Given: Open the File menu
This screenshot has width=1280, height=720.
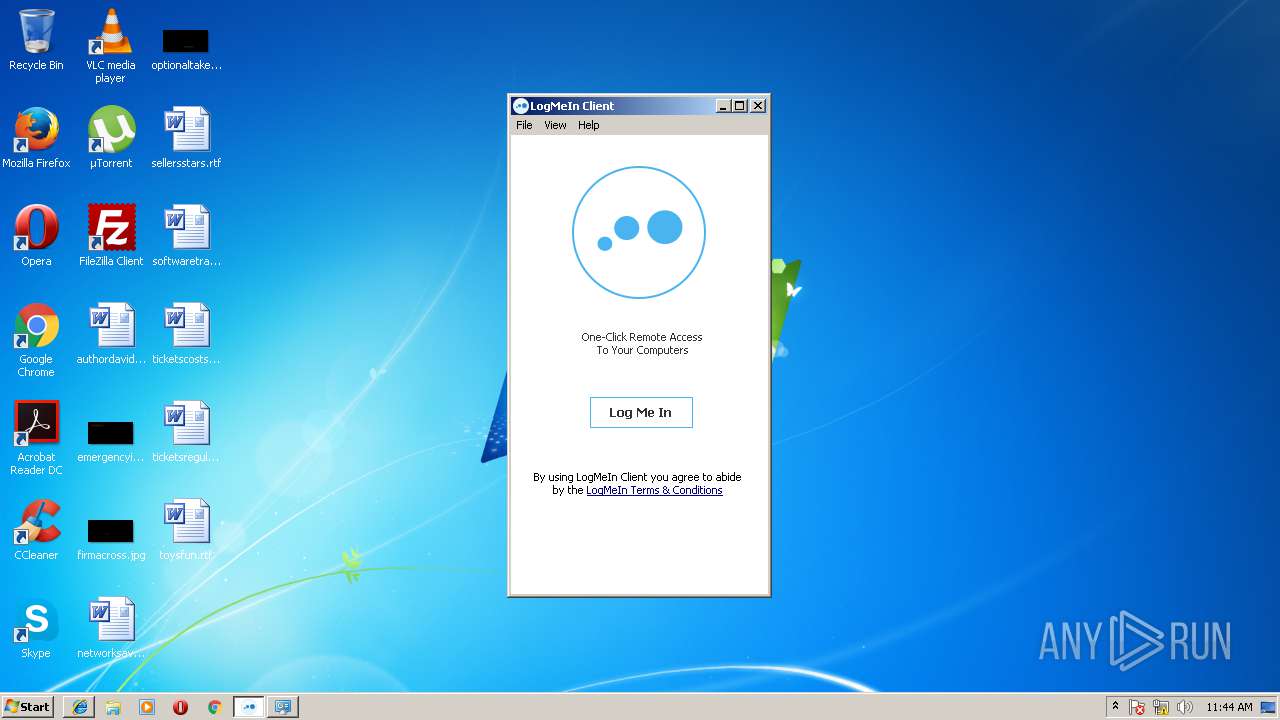Looking at the screenshot, I should (x=524, y=125).
